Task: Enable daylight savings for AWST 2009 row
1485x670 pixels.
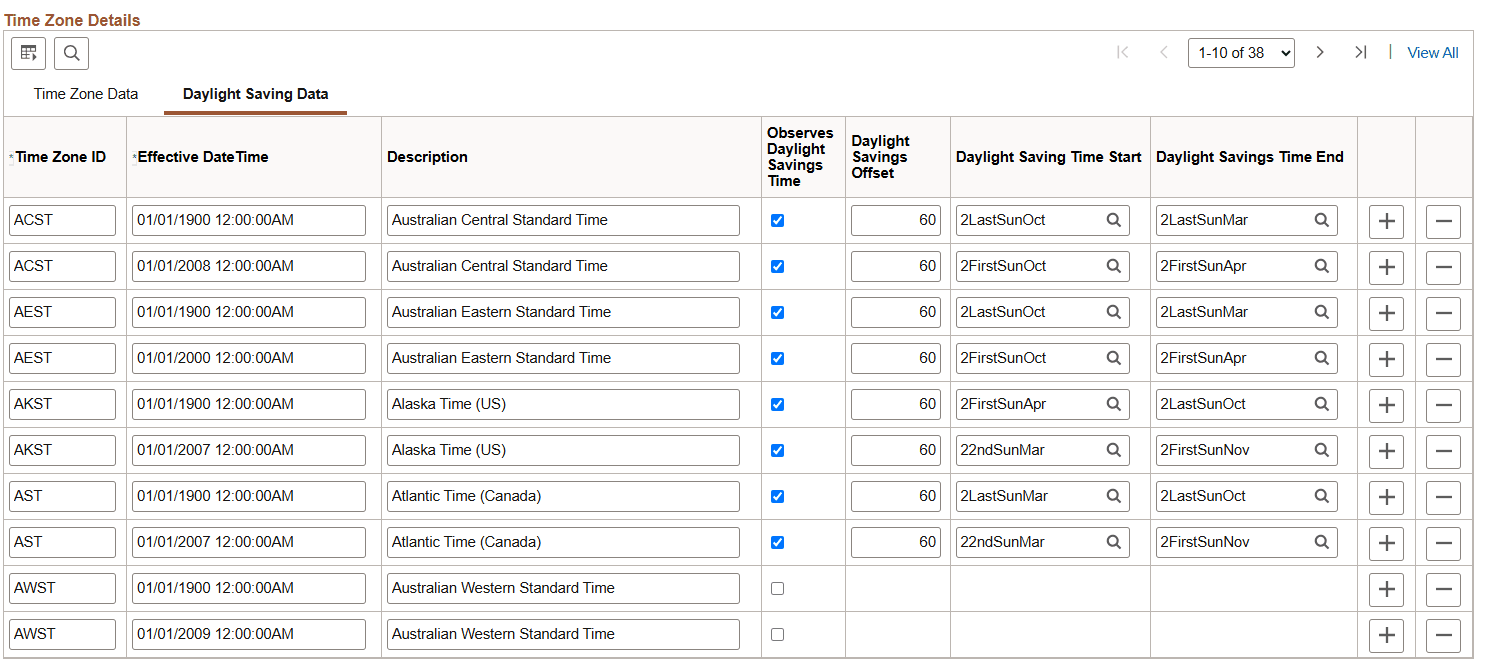Action: coord(777,634)
